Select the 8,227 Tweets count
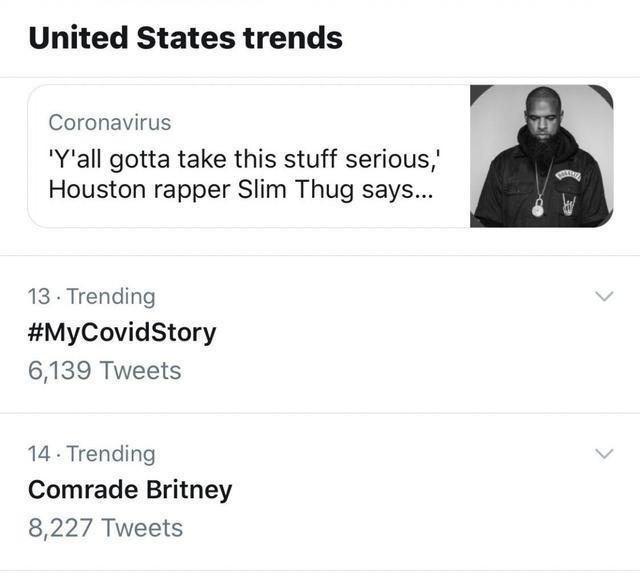This screenshot has height=573, width=640. coord(105,527)
